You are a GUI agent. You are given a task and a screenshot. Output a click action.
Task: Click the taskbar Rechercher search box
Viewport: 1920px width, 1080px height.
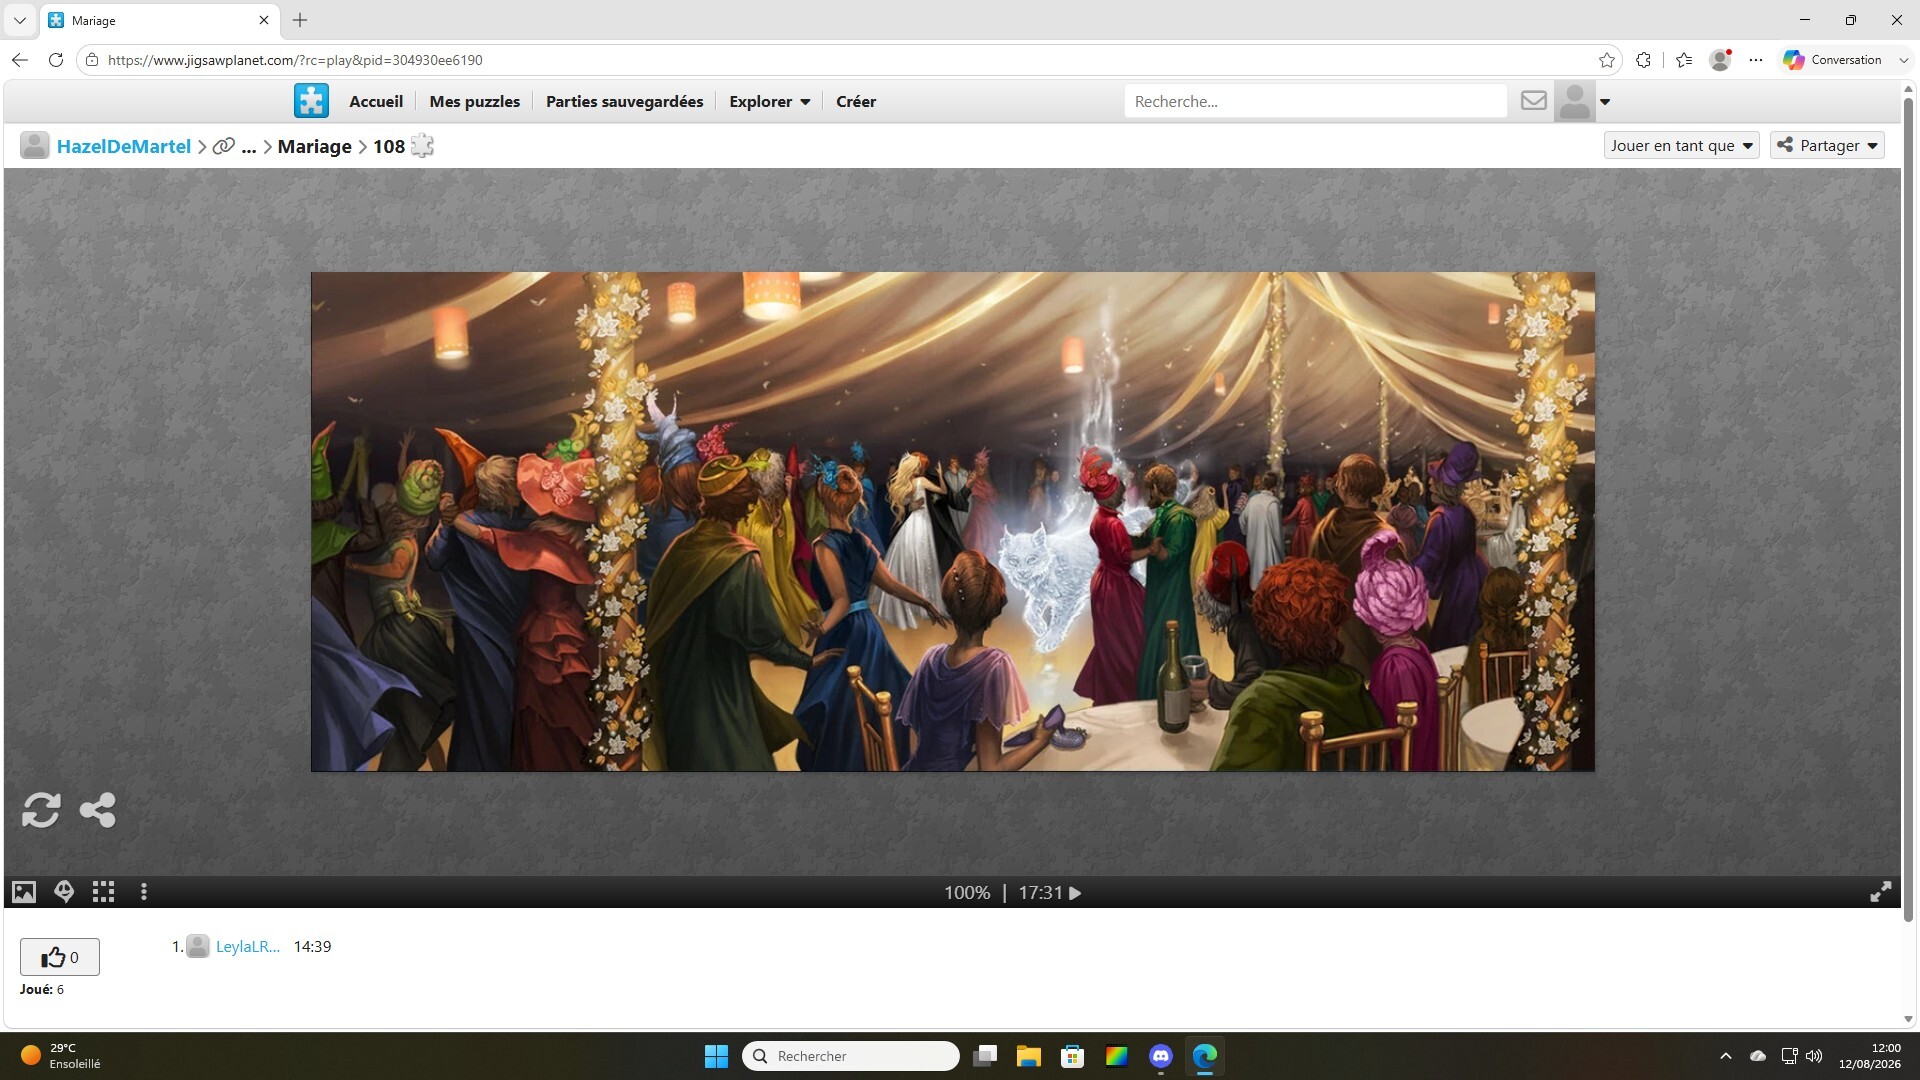point(851,1056)
